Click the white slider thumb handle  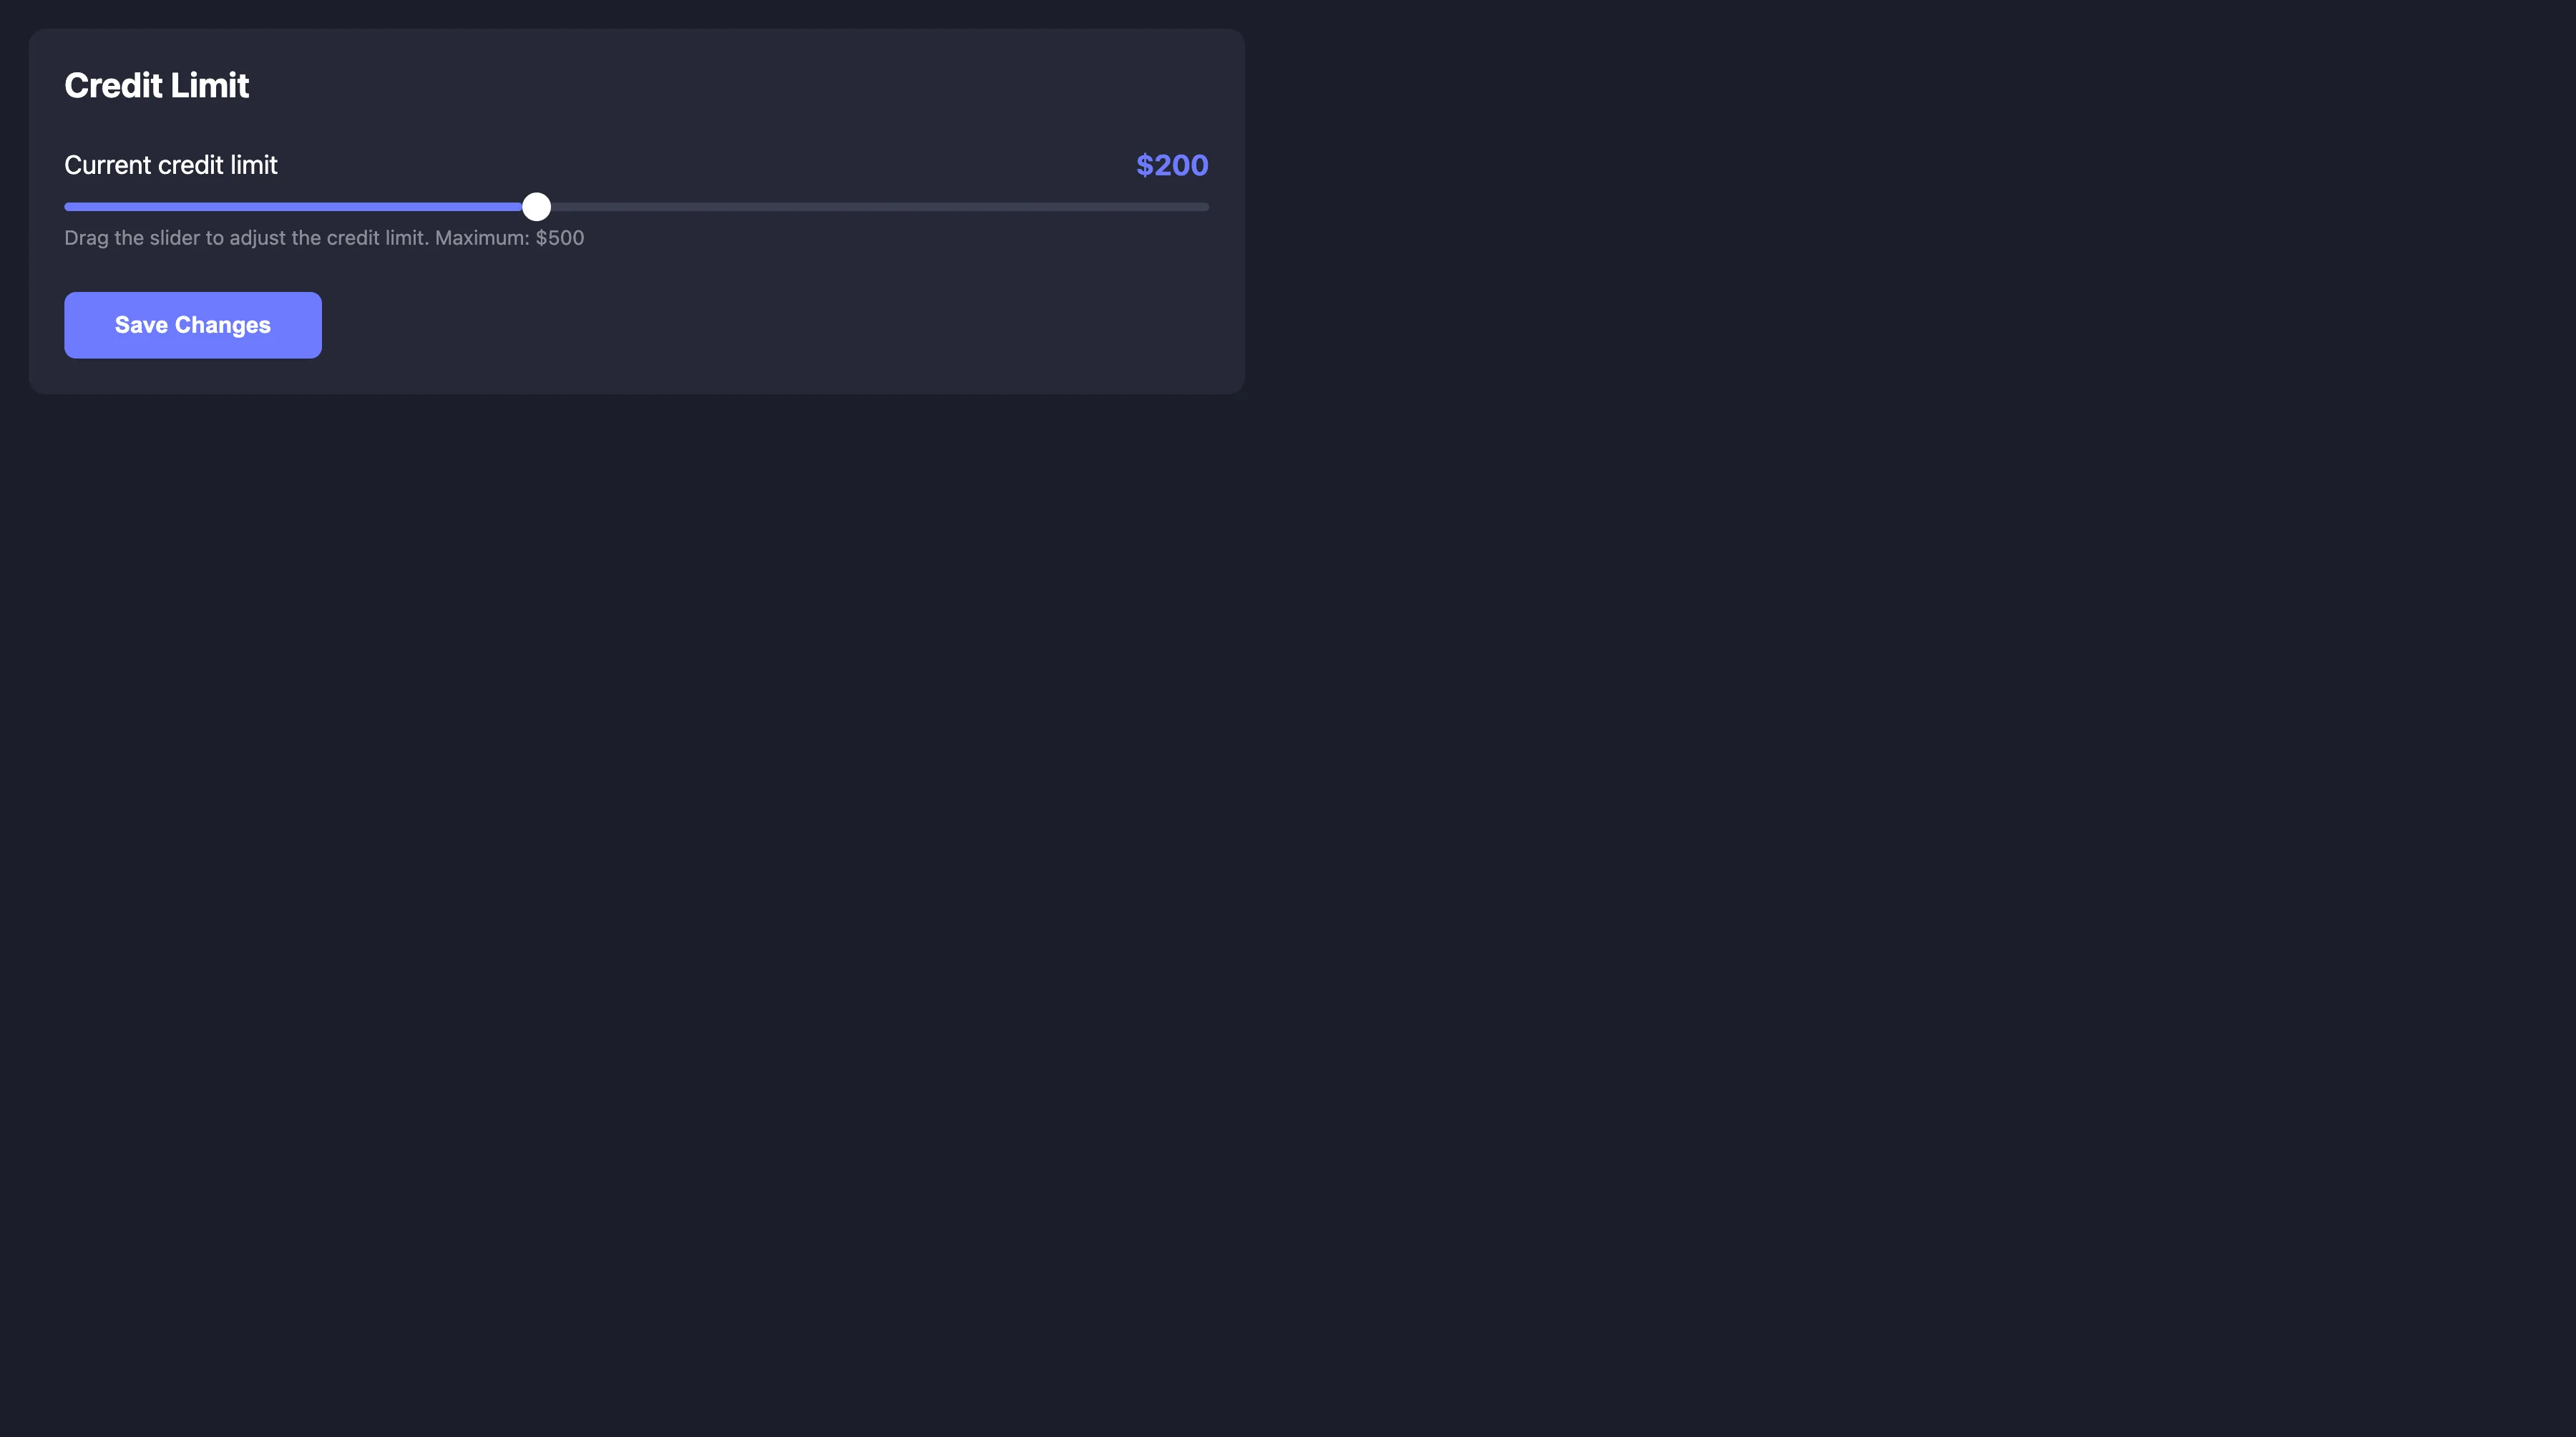(x=537, y=206)
